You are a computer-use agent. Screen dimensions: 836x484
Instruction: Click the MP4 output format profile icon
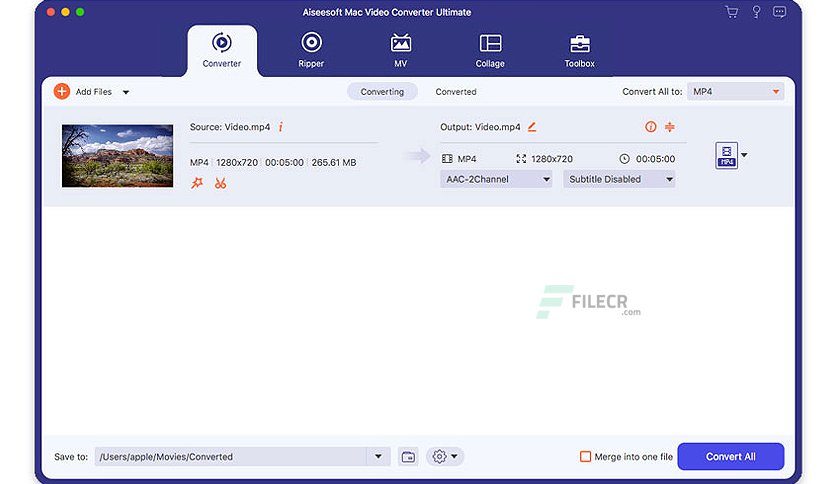[726, 155]
